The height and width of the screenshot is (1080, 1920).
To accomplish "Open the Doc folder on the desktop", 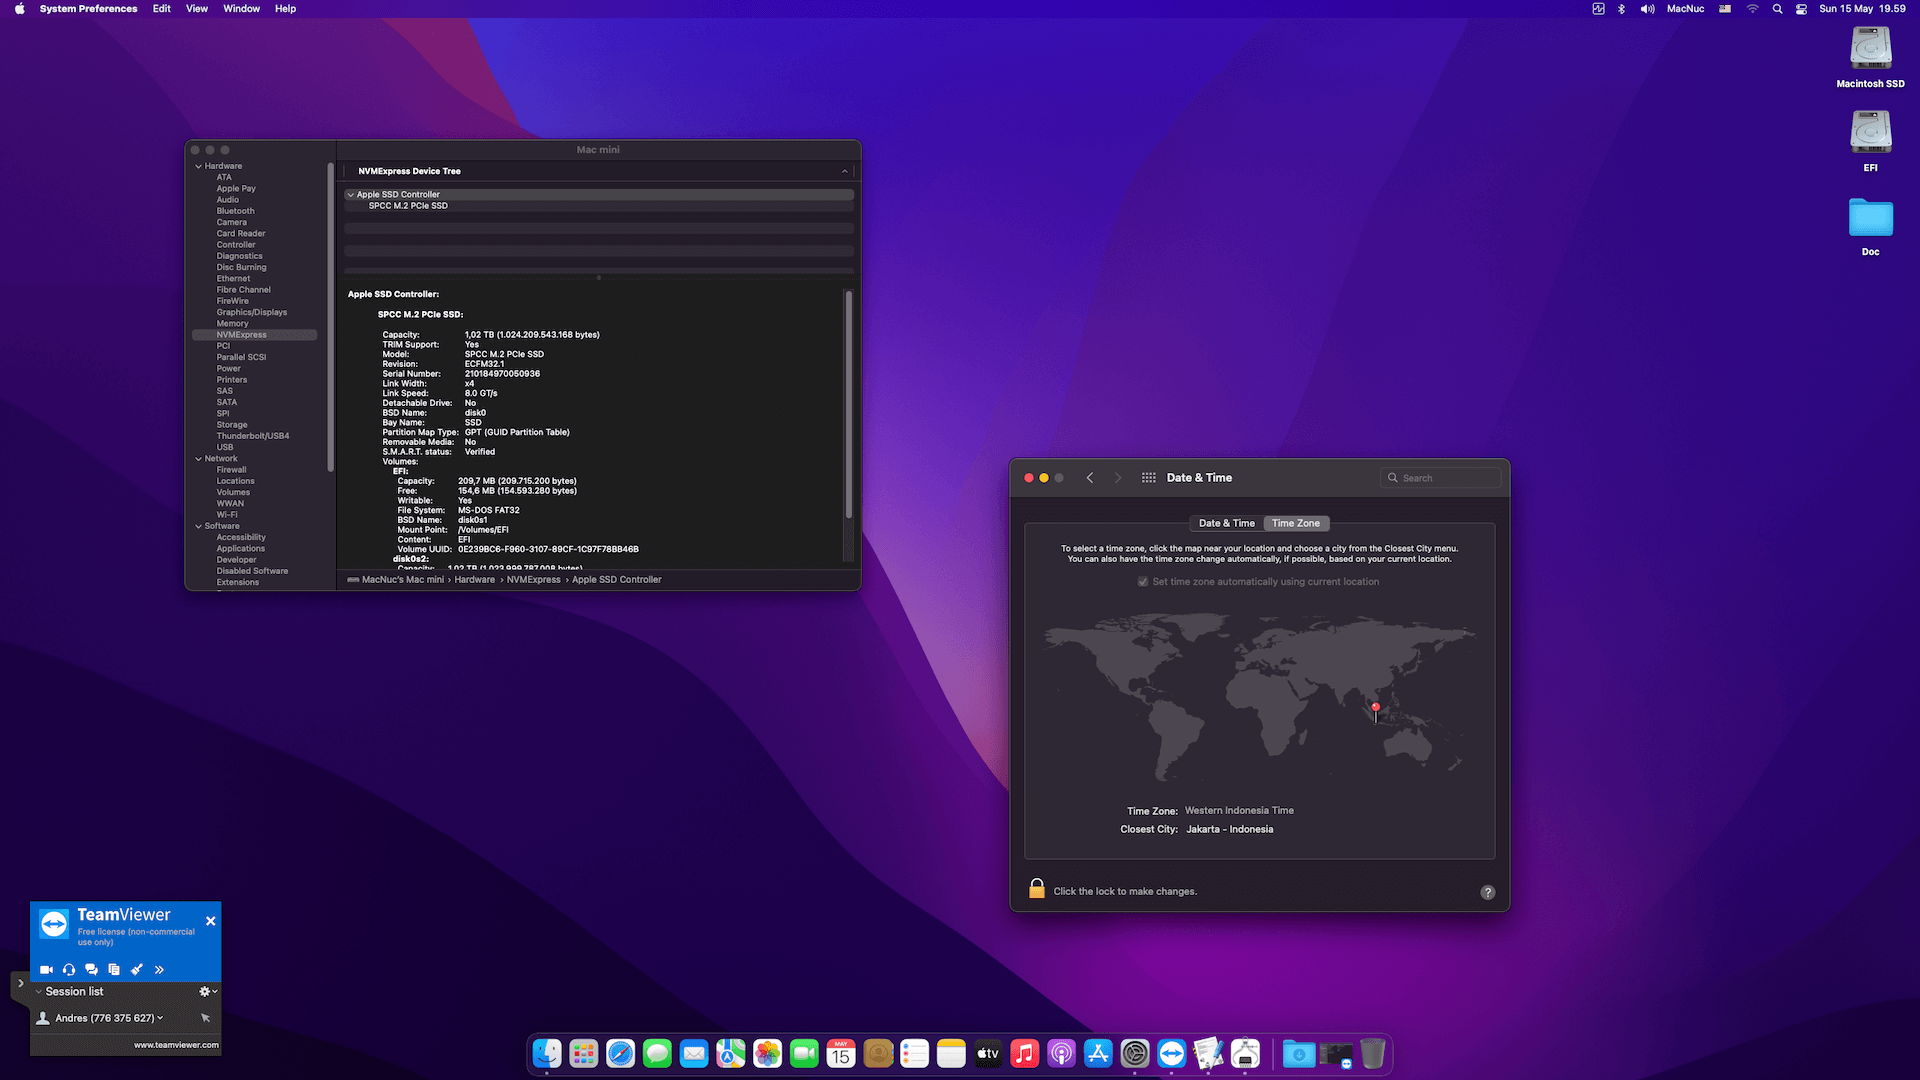I will pos(1870,218).
